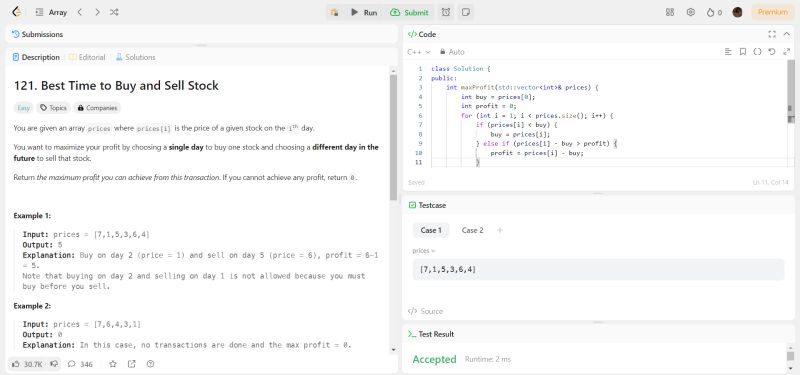Go to the next problem
The image size is (800, 375).
97,12
